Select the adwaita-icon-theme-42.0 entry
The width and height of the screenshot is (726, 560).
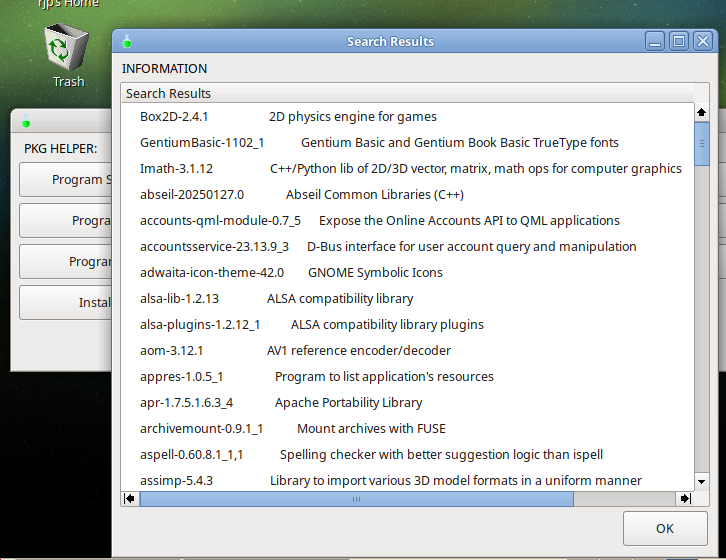coord(211,272)
